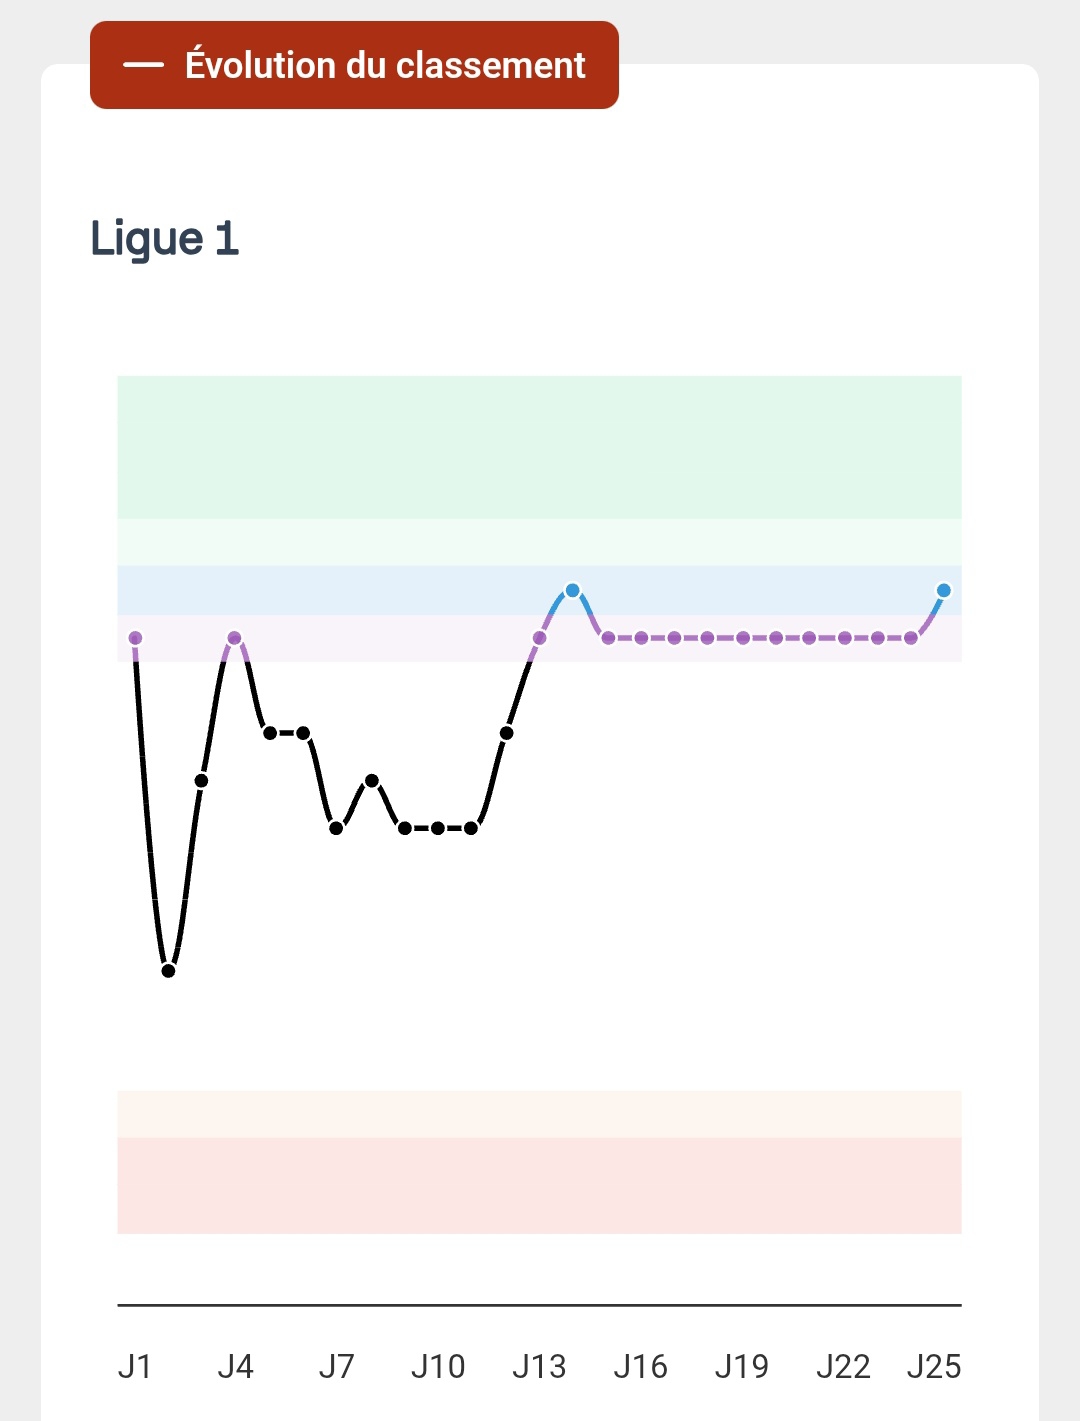Select the light orange band above red
This screenshot has height=1421, width=1080.
(540, 1114)
